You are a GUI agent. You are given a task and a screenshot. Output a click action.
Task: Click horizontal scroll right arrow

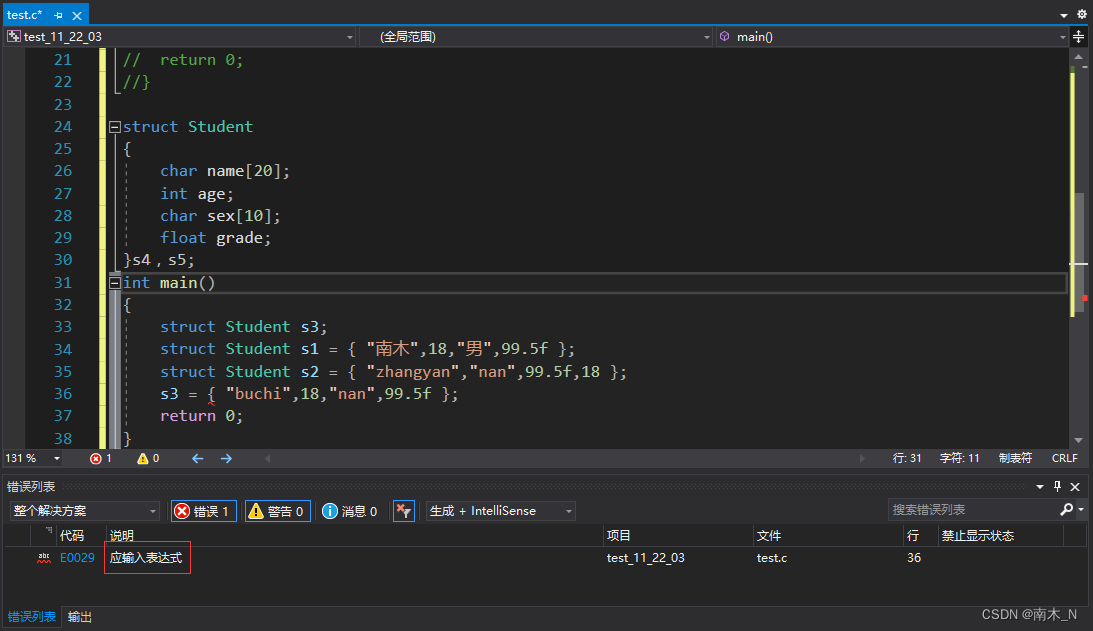click(862, 458)
